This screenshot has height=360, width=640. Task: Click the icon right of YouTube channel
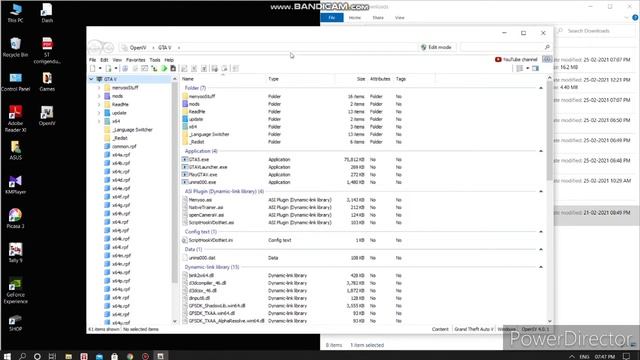547,59
